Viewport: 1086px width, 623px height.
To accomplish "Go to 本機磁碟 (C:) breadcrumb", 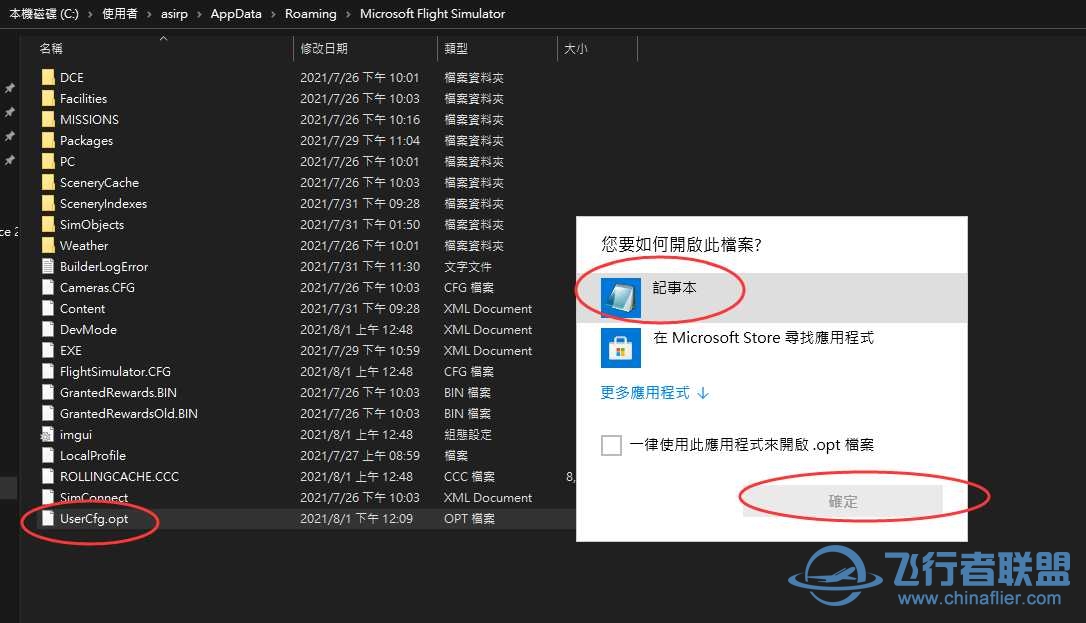I will (44, 14).
